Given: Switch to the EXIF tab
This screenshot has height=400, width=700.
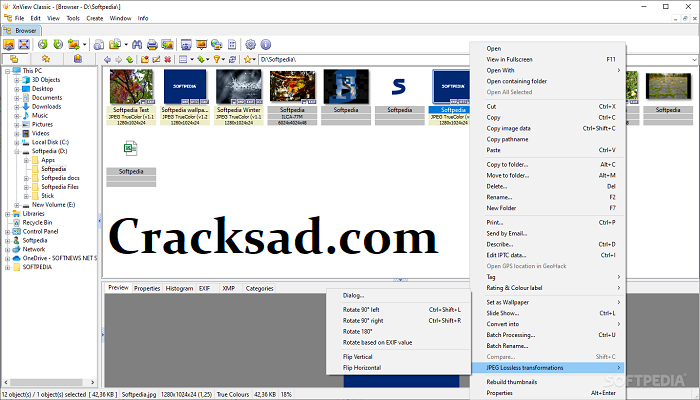Looking at the screenshot, I should click(204, 288).
